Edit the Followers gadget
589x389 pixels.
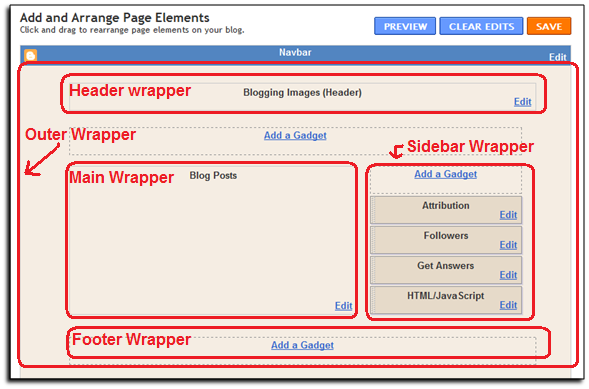click(x=508, y=245)
